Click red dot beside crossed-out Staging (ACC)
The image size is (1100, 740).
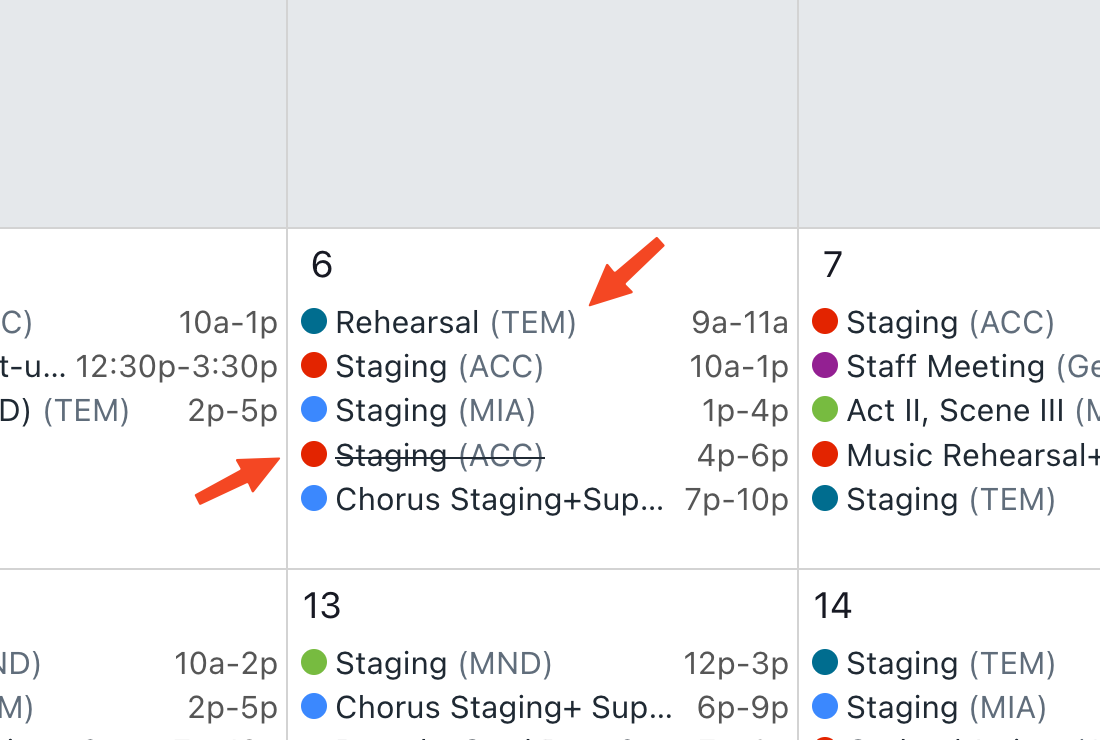314,455
